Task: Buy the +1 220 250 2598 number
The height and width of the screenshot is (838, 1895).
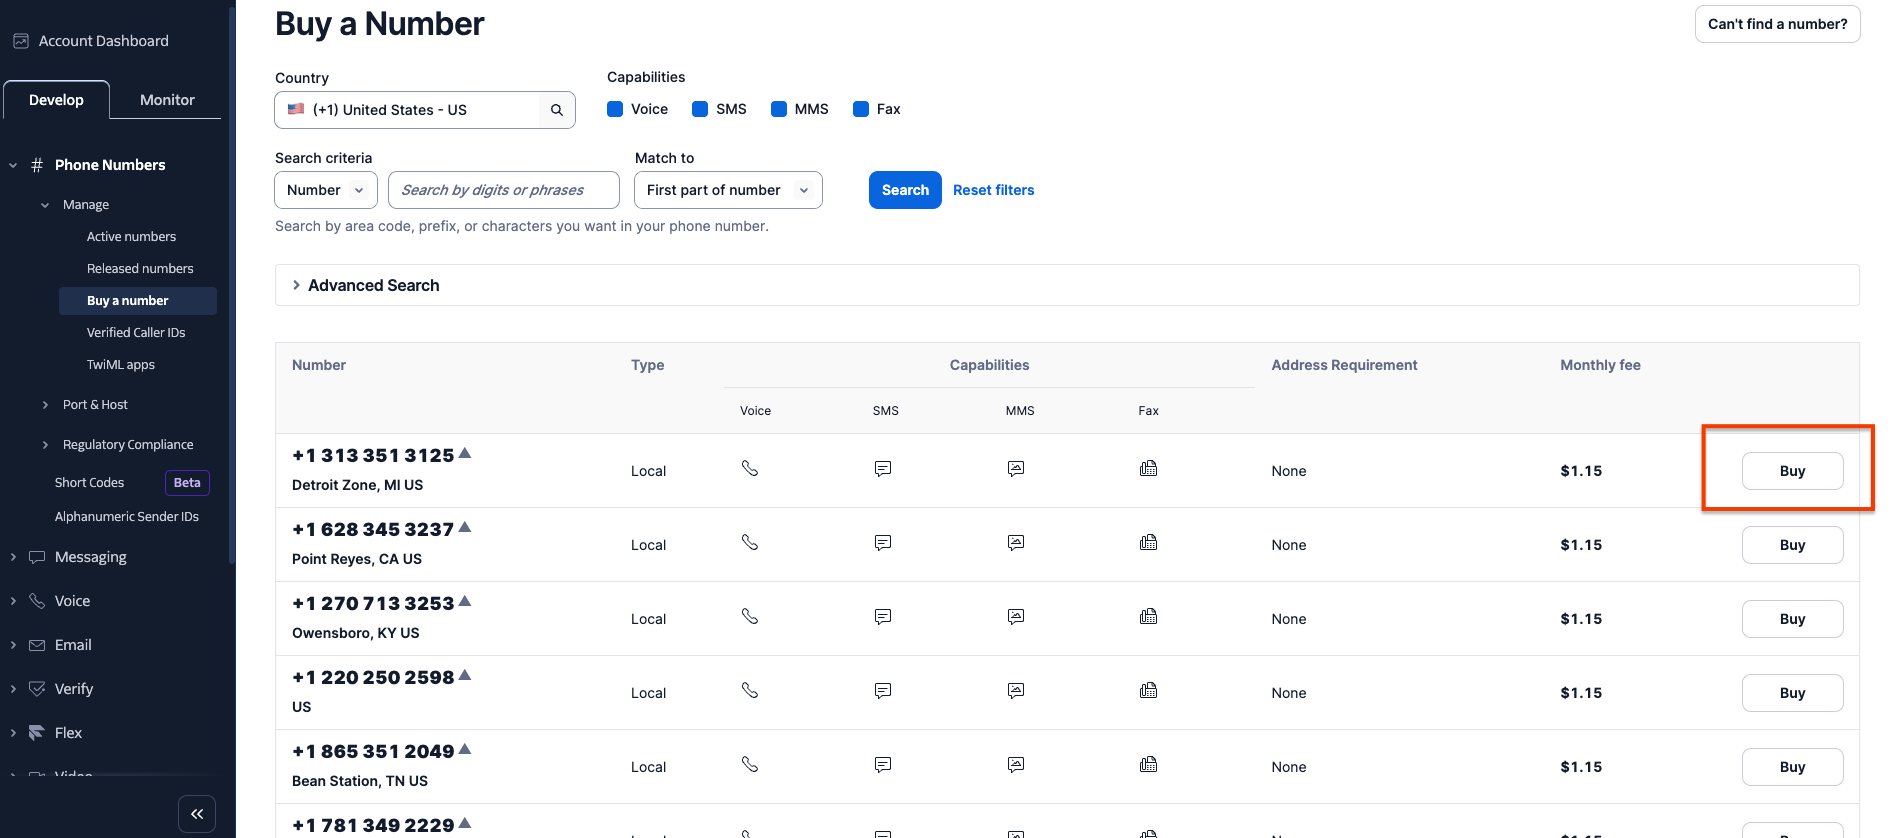Action: coord(1792,693)
